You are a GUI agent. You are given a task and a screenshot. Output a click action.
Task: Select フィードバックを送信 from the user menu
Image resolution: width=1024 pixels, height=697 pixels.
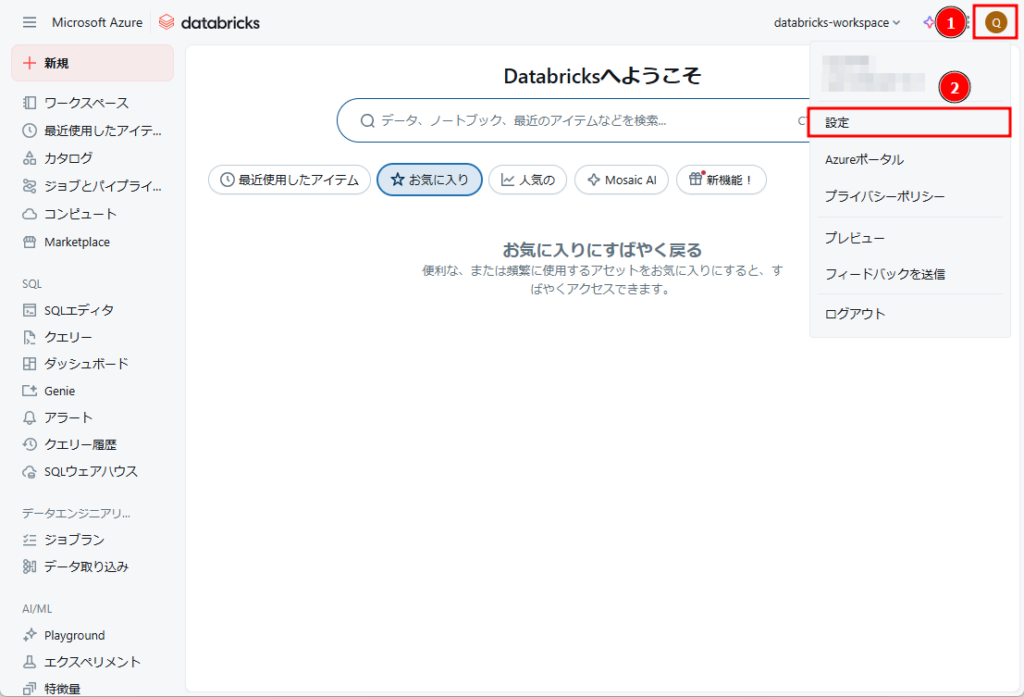coord(909,274)
